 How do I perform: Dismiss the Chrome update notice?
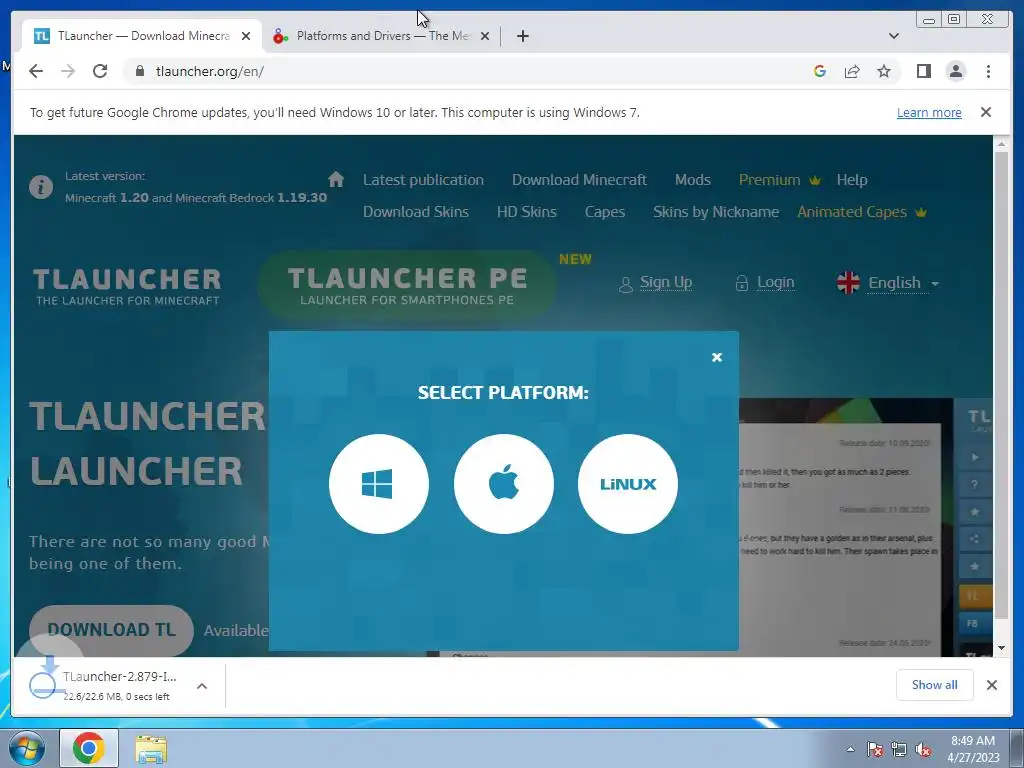point(985,112)
